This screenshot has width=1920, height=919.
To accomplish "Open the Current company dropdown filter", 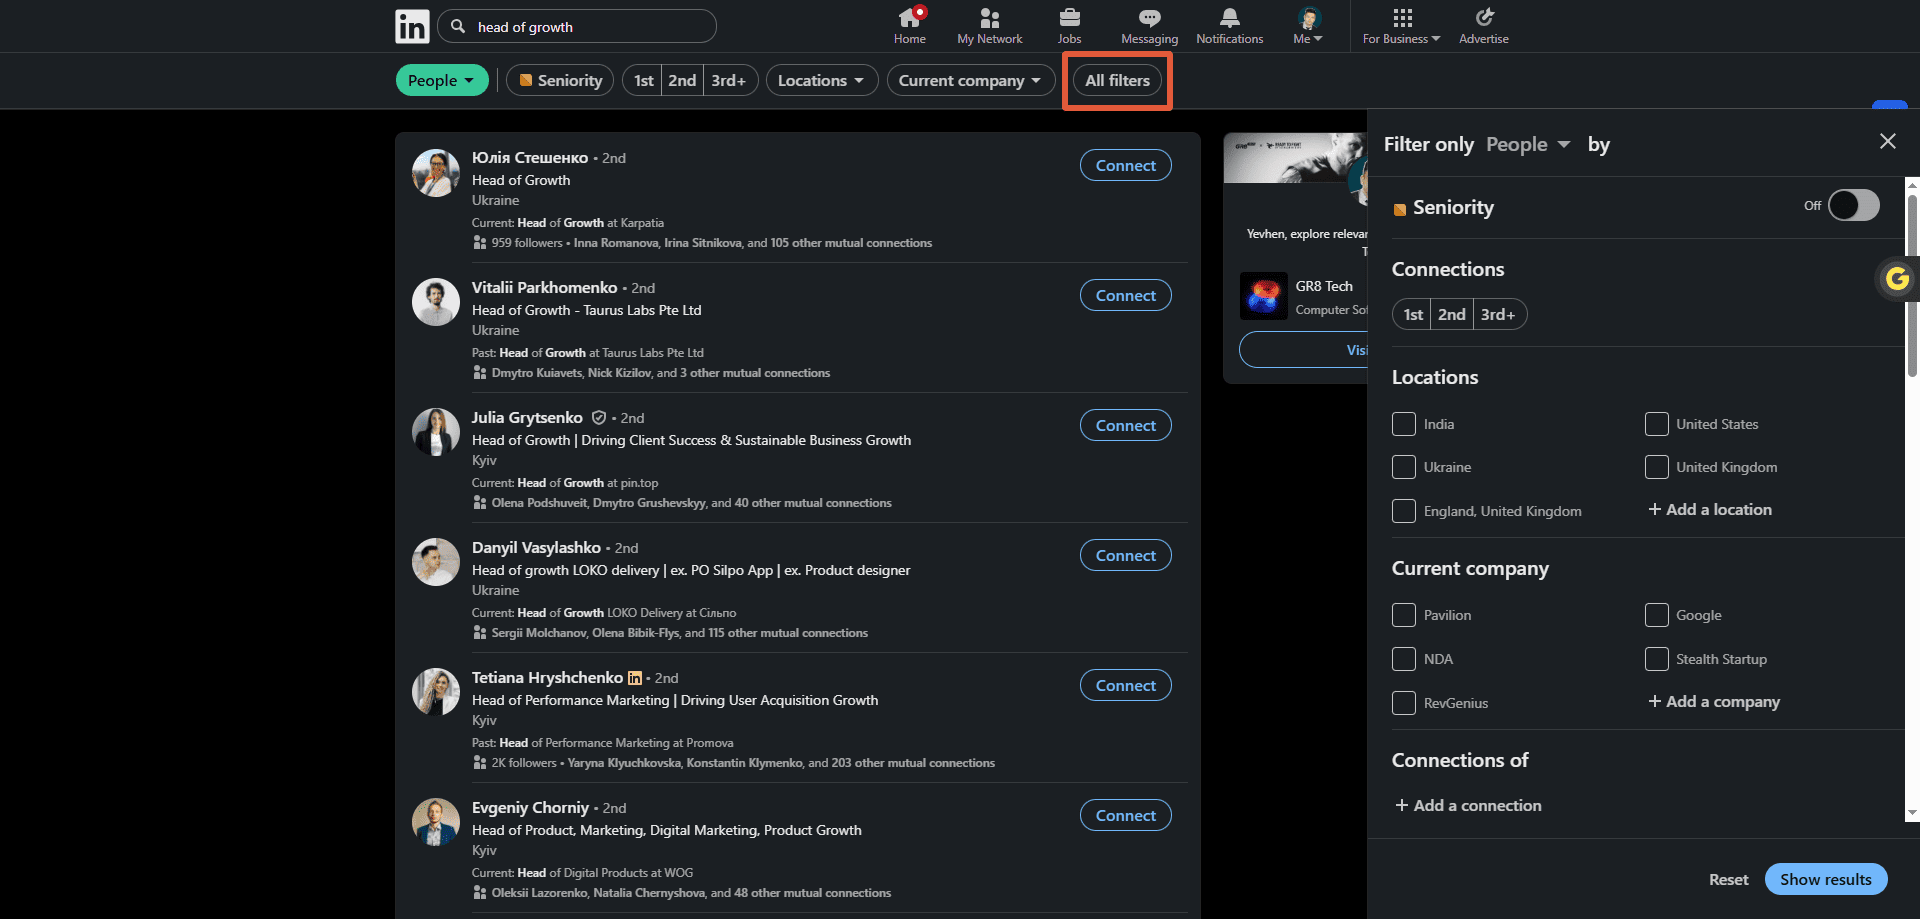I will [x=970, y=80].
